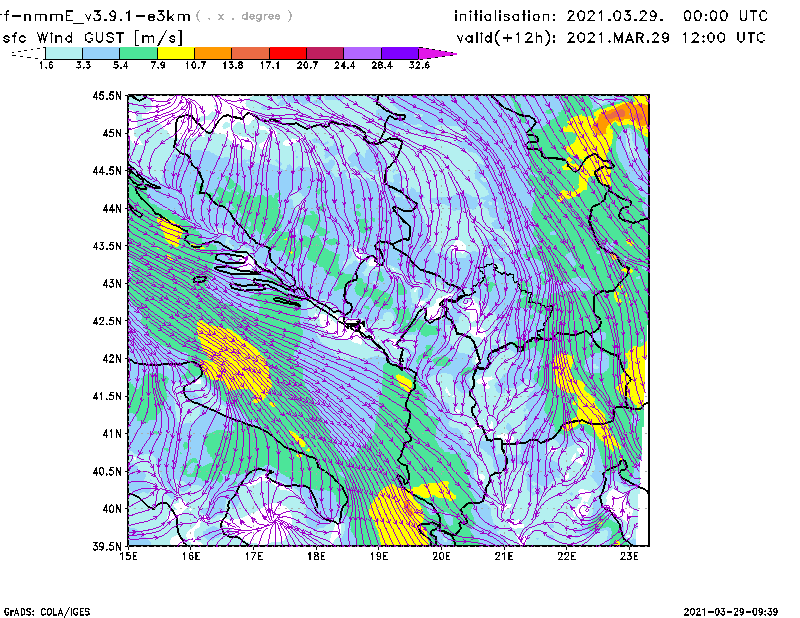Image resolution: width=800 pixels, height=618 pixels.
Task: Select the green legend swatch between 5.4 and 7.9
Action: tap(138, 53)
